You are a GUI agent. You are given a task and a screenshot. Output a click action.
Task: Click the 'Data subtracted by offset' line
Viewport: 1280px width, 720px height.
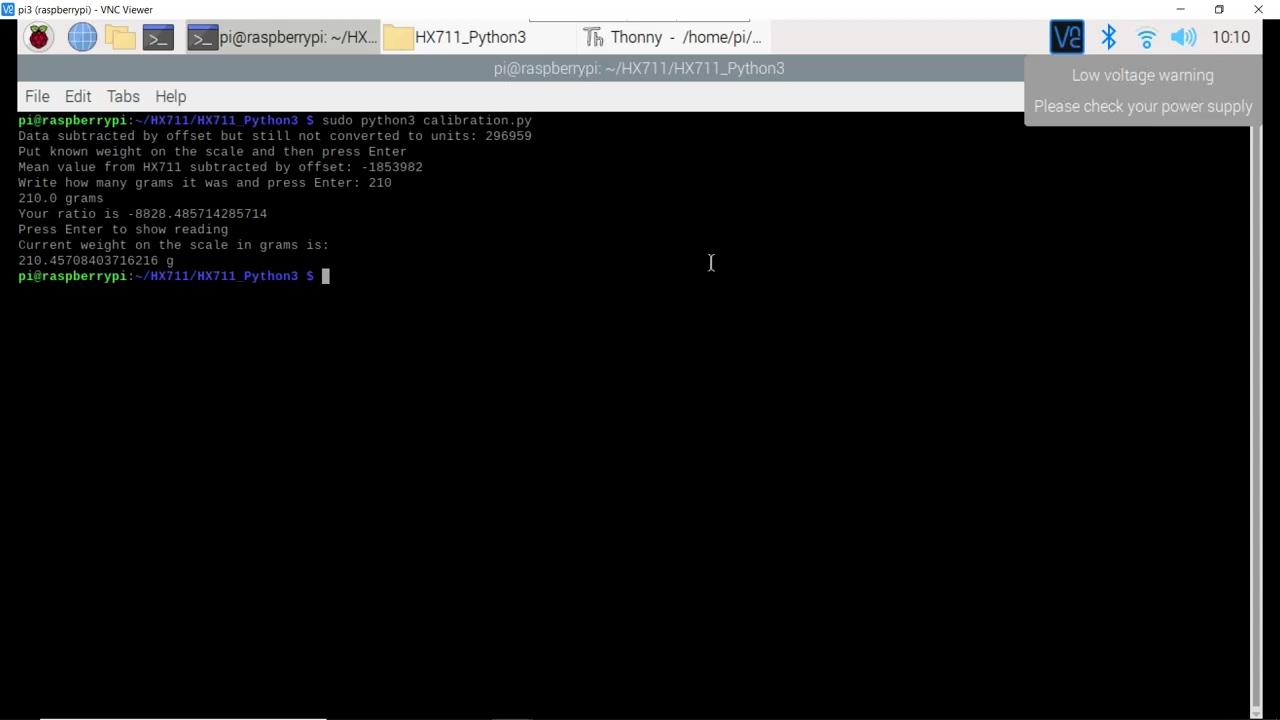[x=275, y=136]
